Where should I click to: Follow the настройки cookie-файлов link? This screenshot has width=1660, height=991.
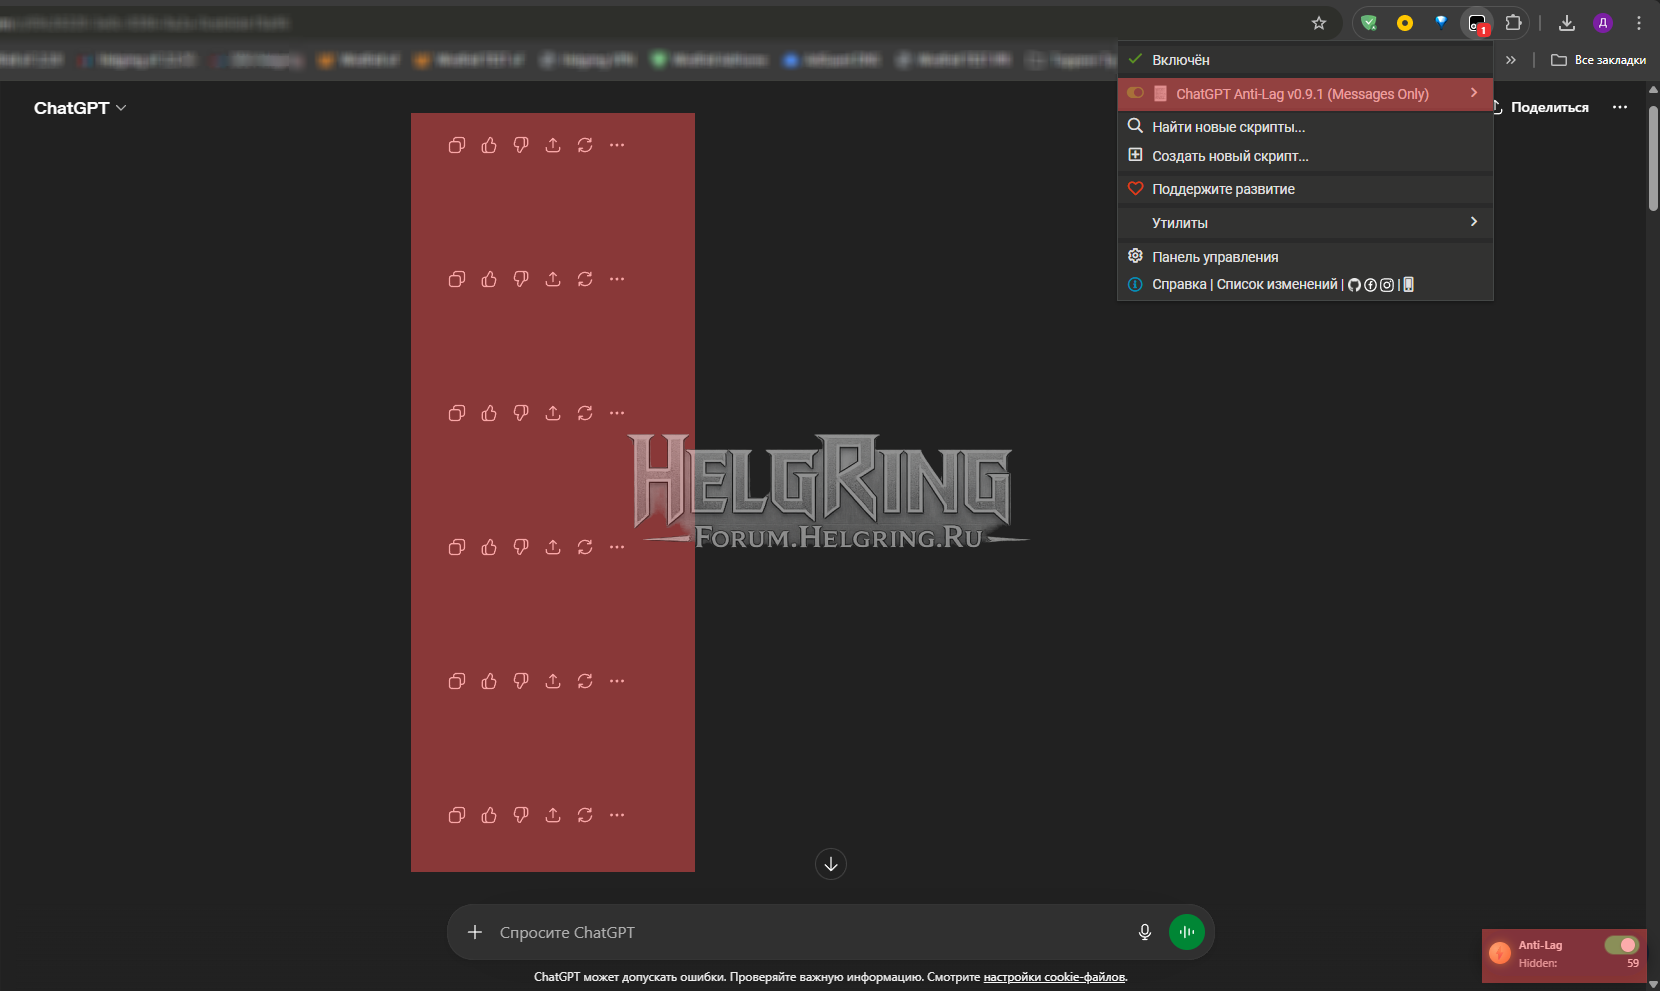[x=1054, y=977]
